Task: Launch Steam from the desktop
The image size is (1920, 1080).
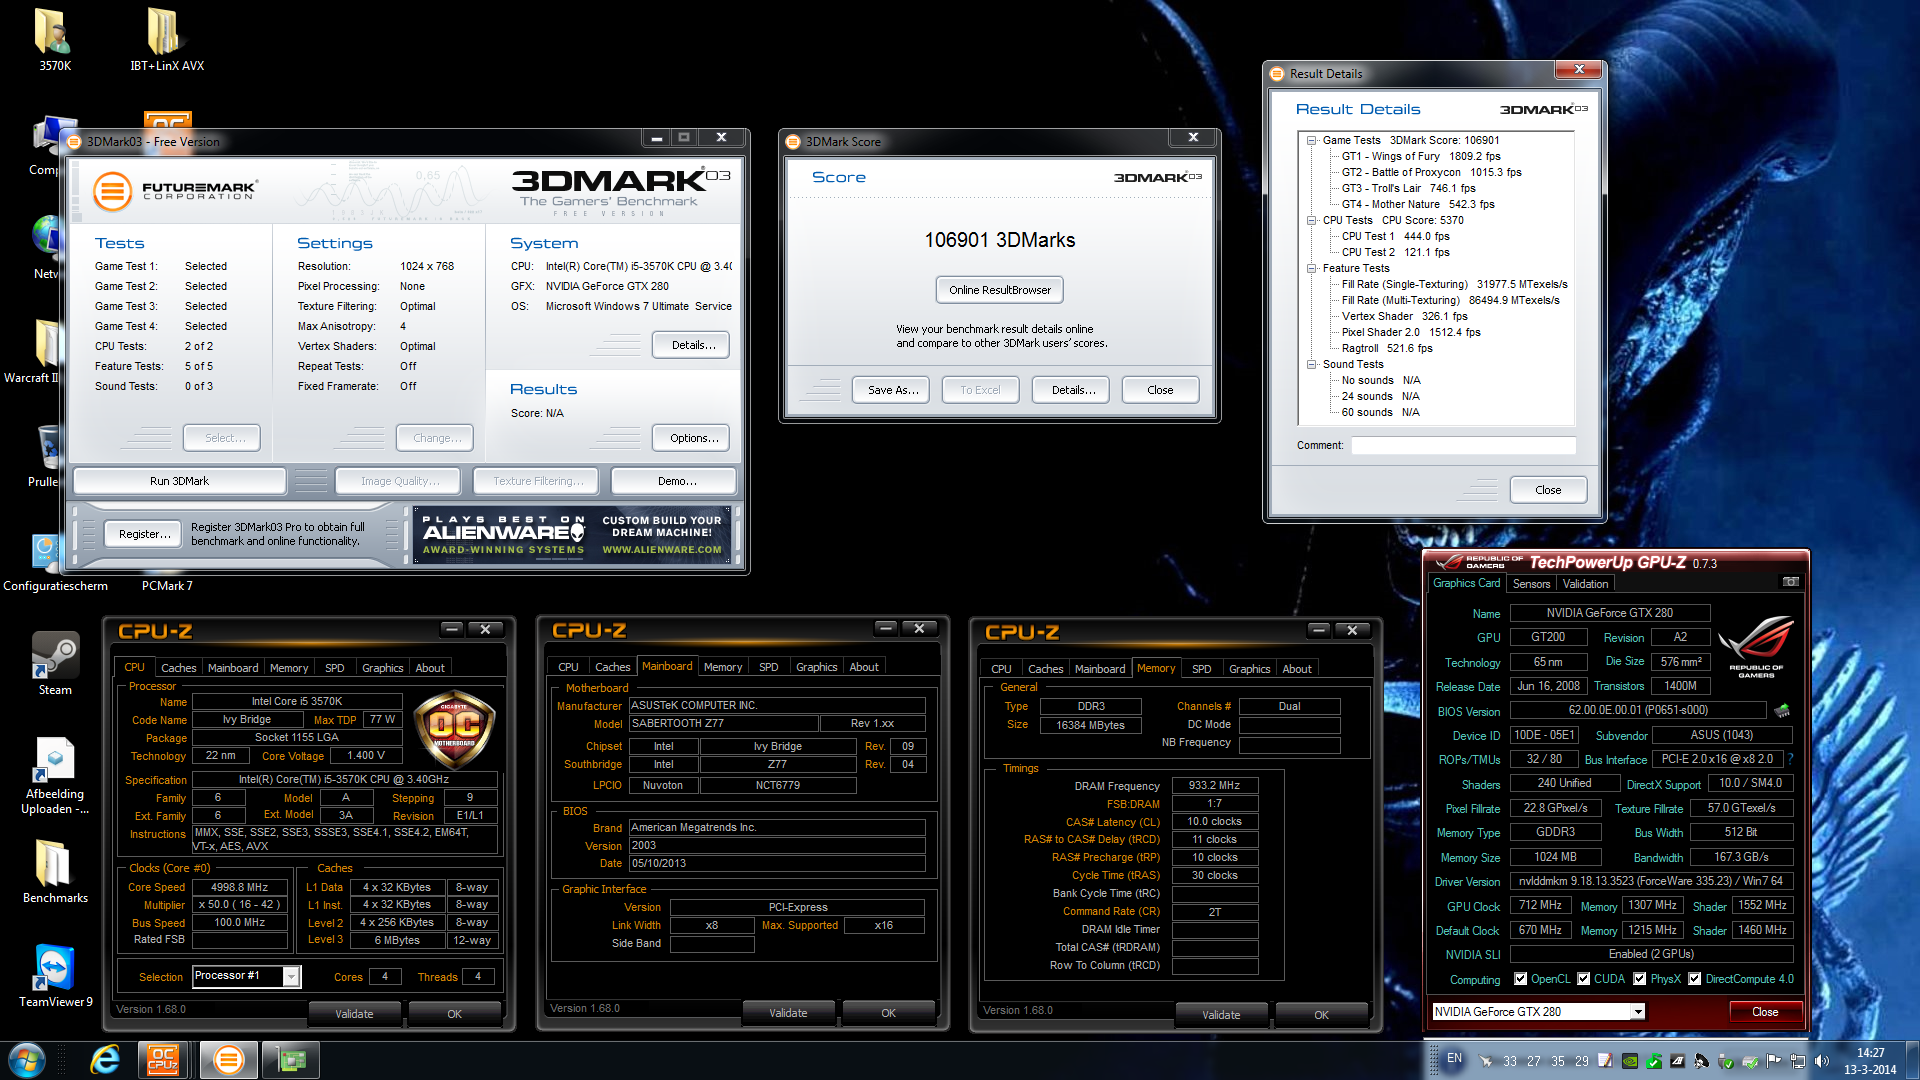Action: pos(55,663)
